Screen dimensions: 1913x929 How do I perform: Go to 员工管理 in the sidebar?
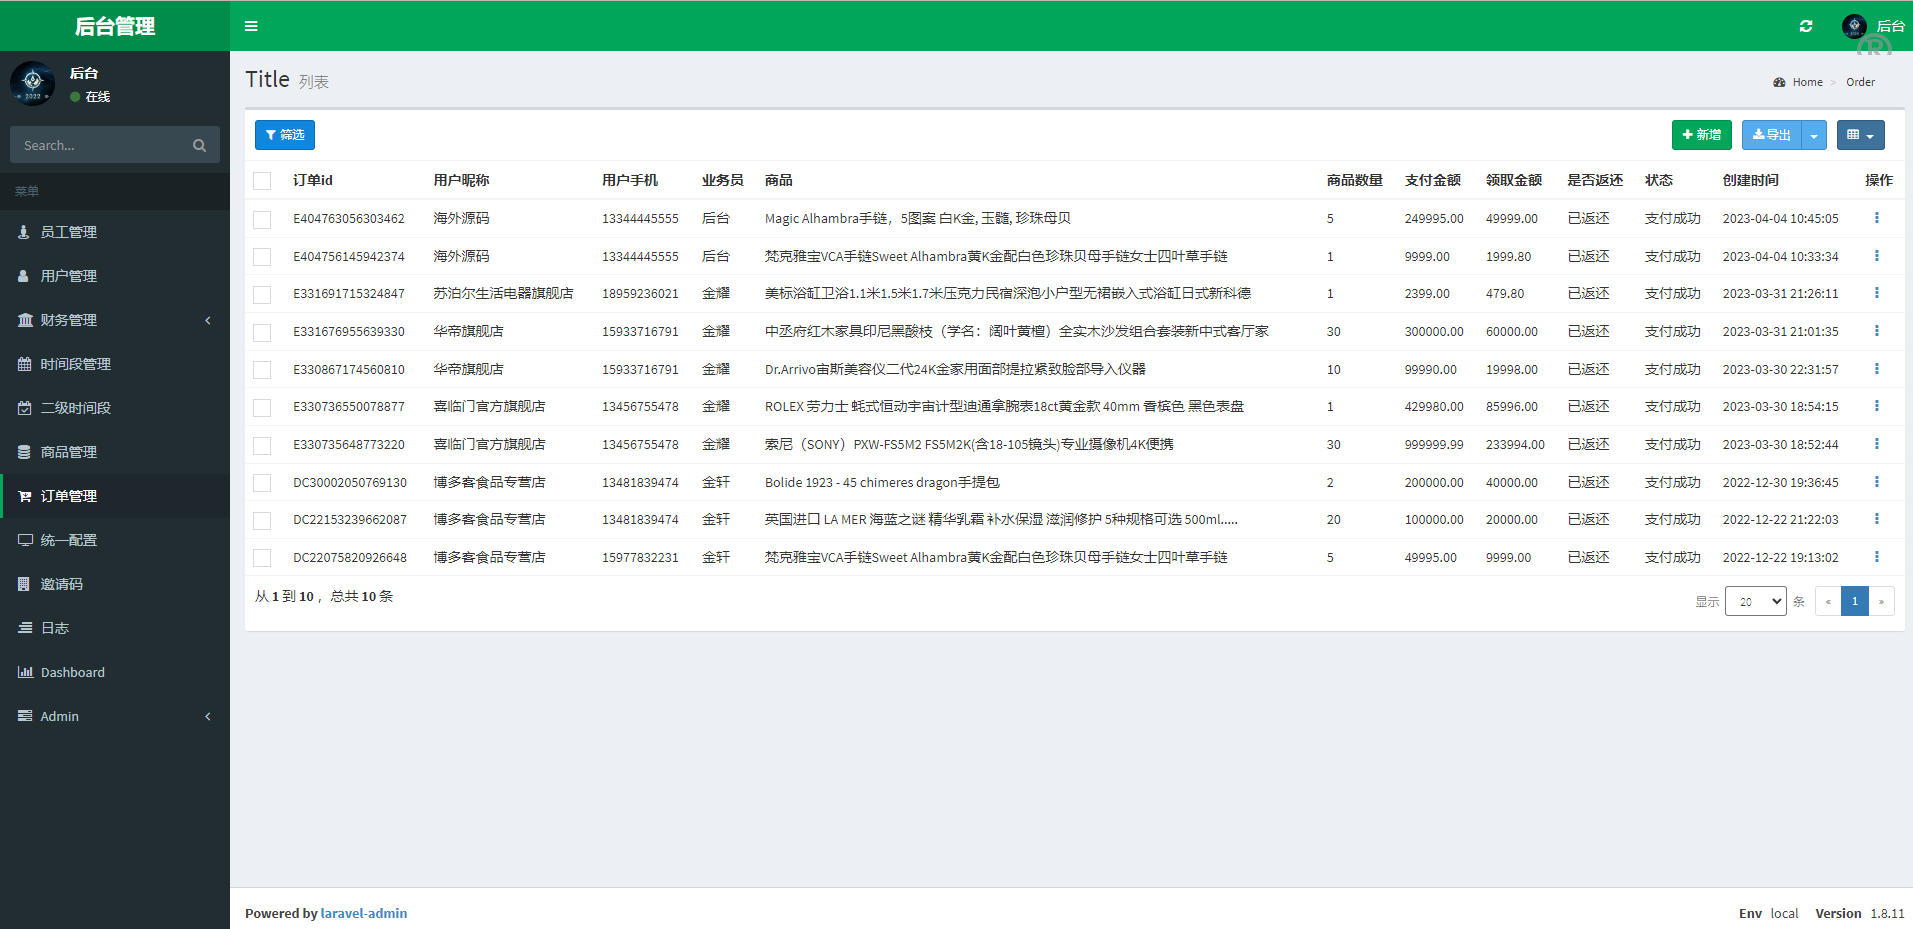[x=68, y=231]
